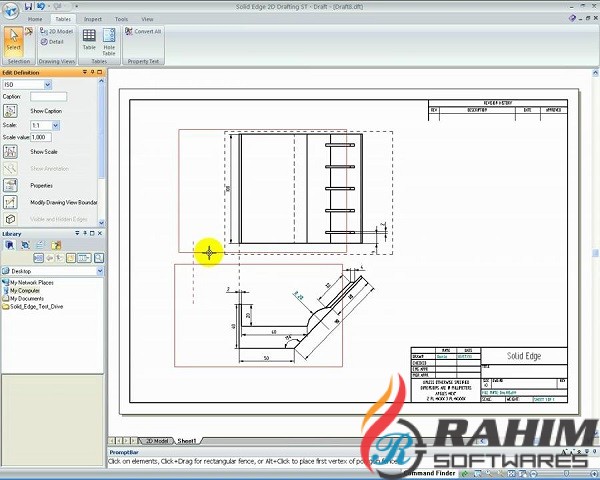Click the Fit icon in status bar

(x=511, y=474)
